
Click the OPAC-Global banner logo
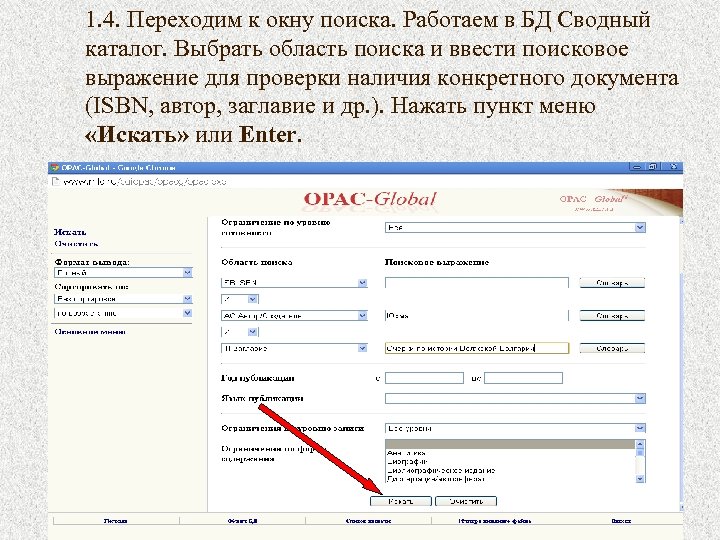[x=370, y=199]
